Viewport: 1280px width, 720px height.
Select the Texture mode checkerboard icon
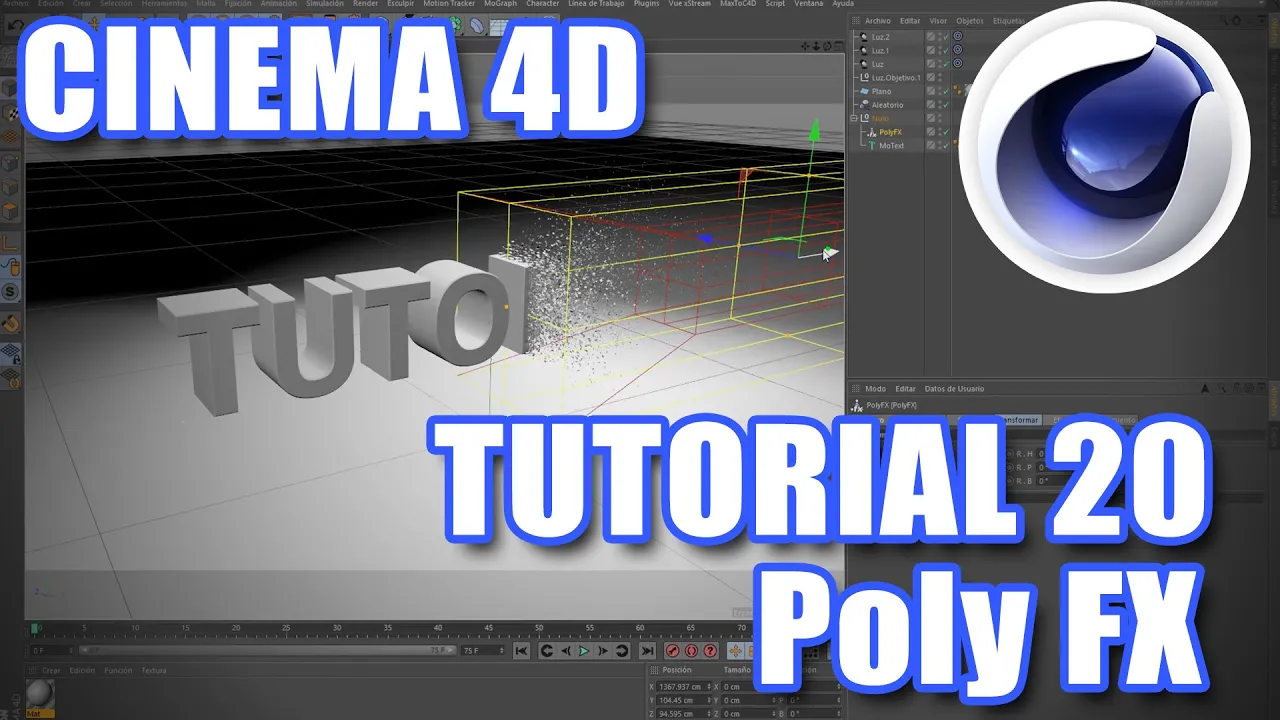pyautogui.click(x=10, y=112)
